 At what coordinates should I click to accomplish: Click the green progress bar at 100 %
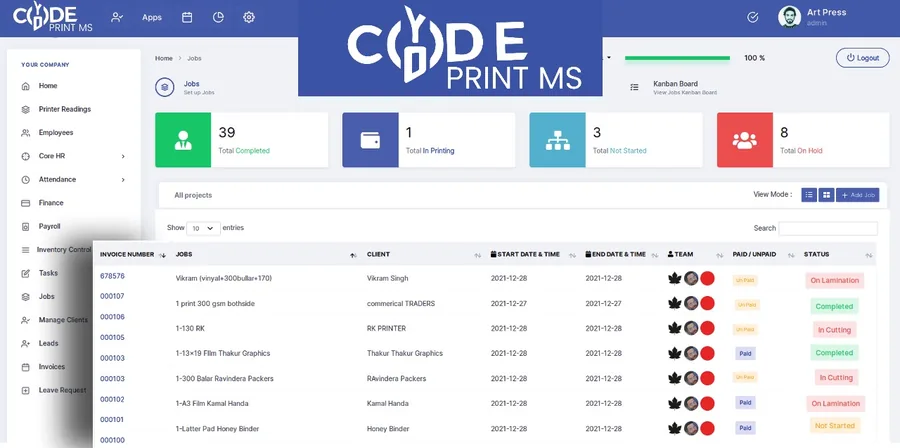(x=677, y=58)
